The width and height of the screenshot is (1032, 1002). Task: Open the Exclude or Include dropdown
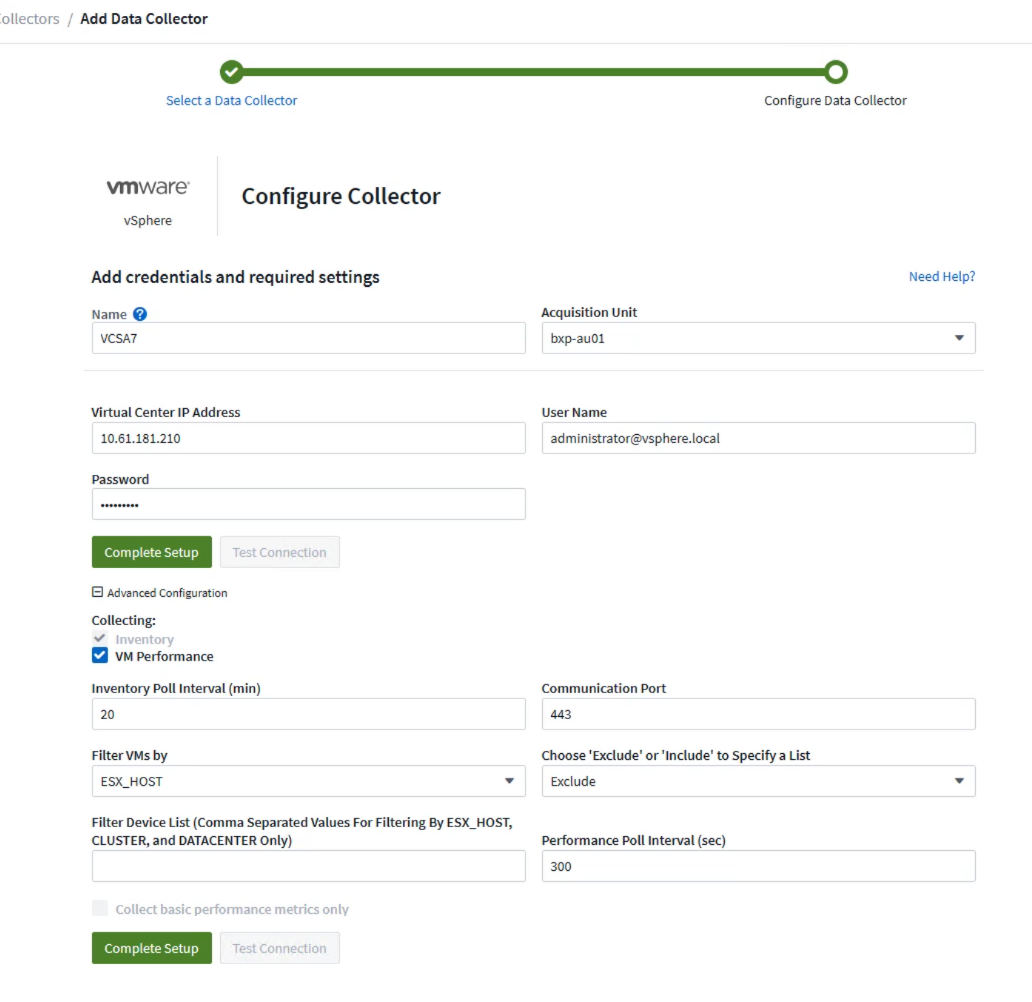click(x=758, y=781)
